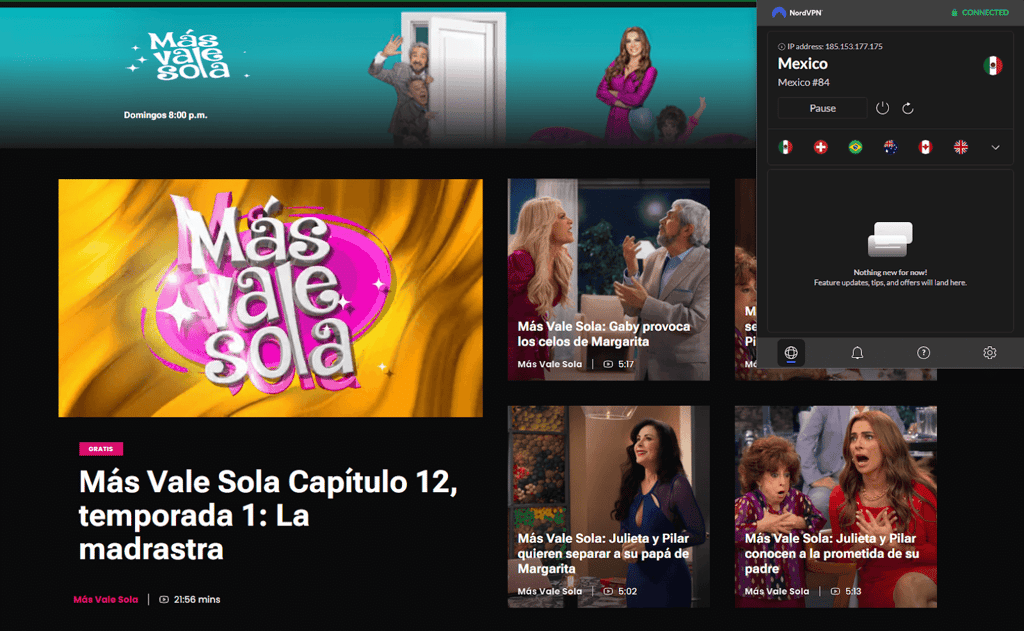Click the IP address info icon

pyautogui.click(x=781, y=46)
